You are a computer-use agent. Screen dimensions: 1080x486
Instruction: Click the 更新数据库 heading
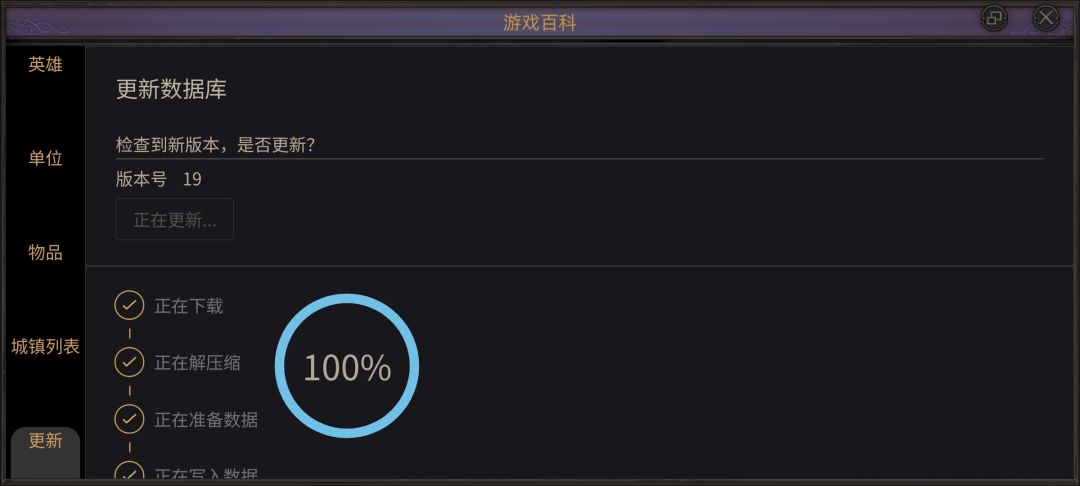[171, 89]
